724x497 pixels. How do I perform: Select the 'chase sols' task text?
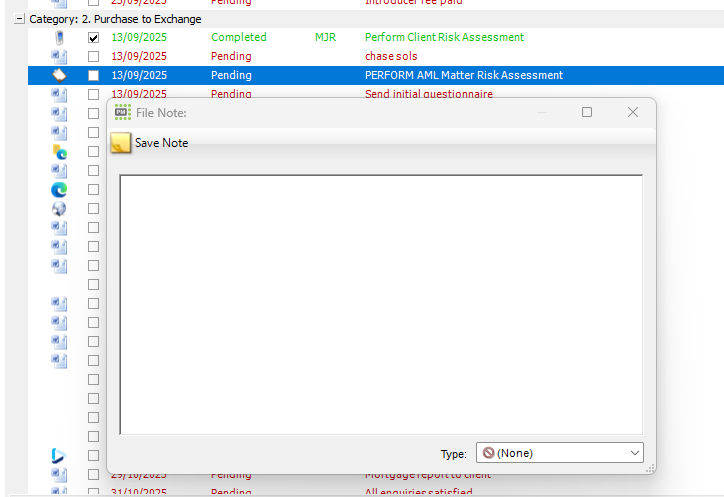(391, 56)
